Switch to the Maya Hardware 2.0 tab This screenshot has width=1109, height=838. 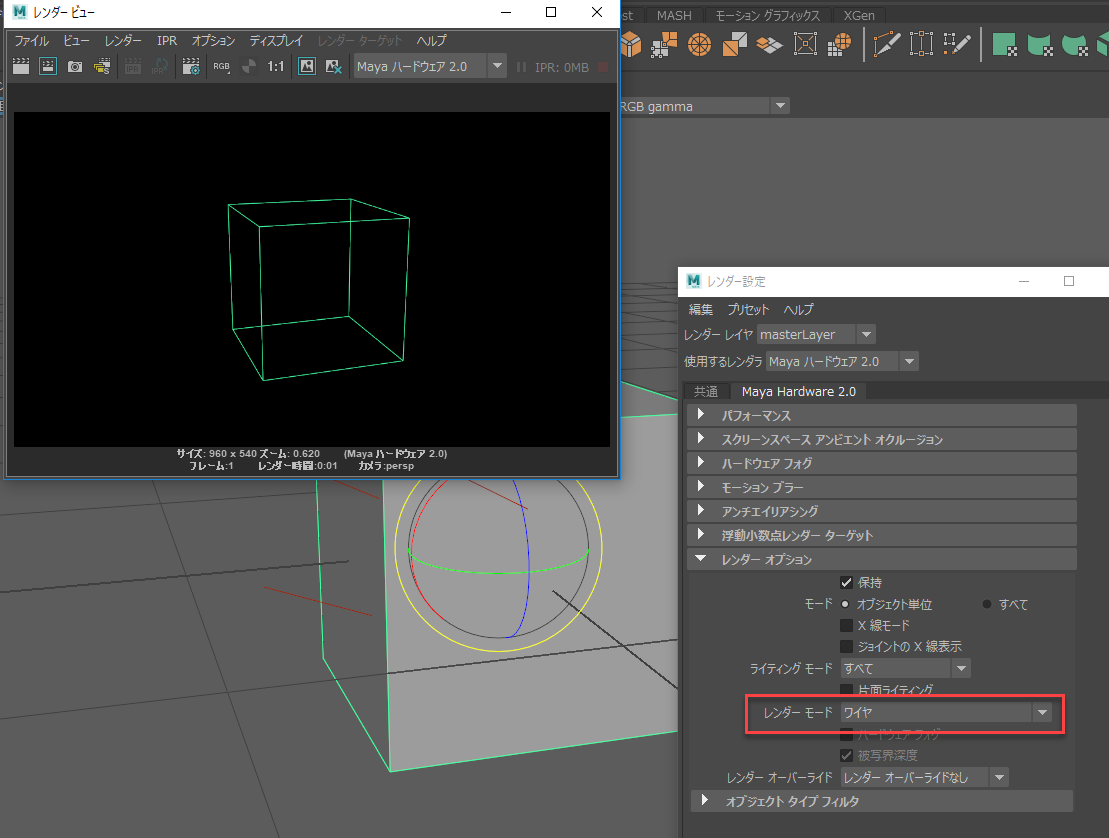[x=799, y=391]
